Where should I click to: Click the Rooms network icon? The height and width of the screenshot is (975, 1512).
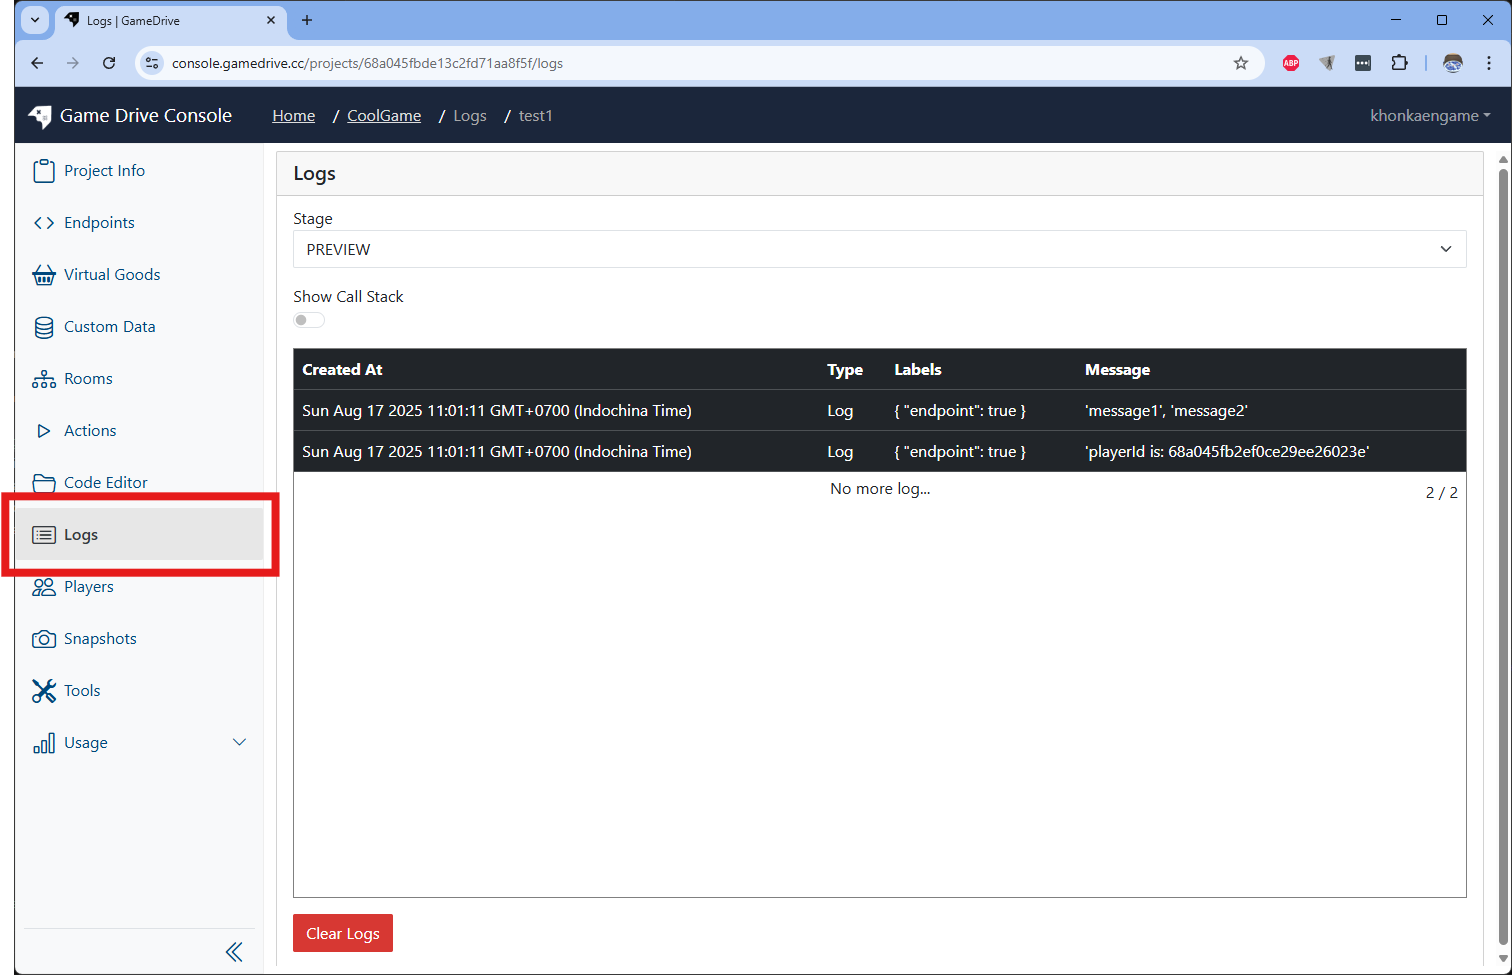(x=44, y=379)
